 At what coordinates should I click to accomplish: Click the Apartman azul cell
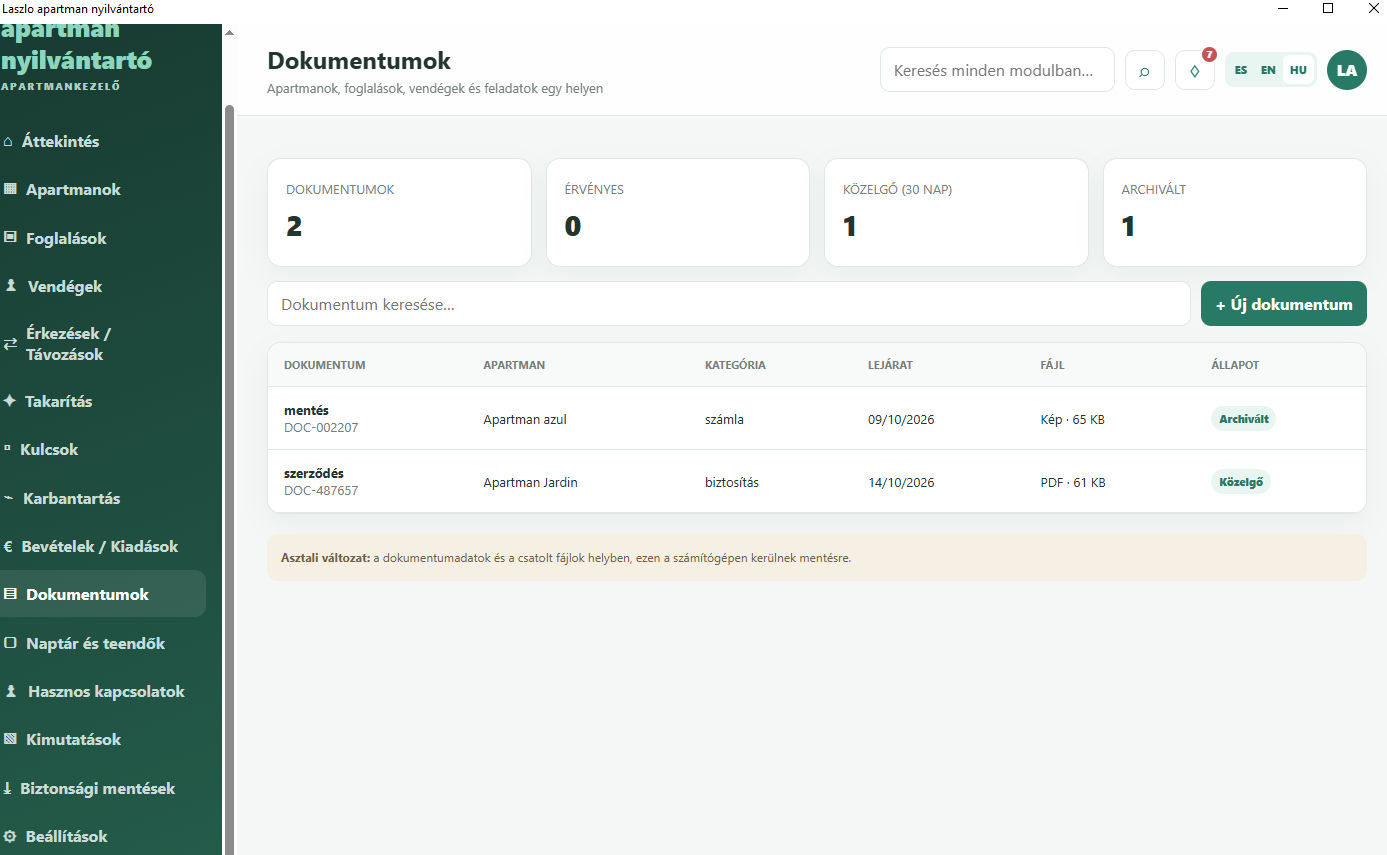point(525,419)
